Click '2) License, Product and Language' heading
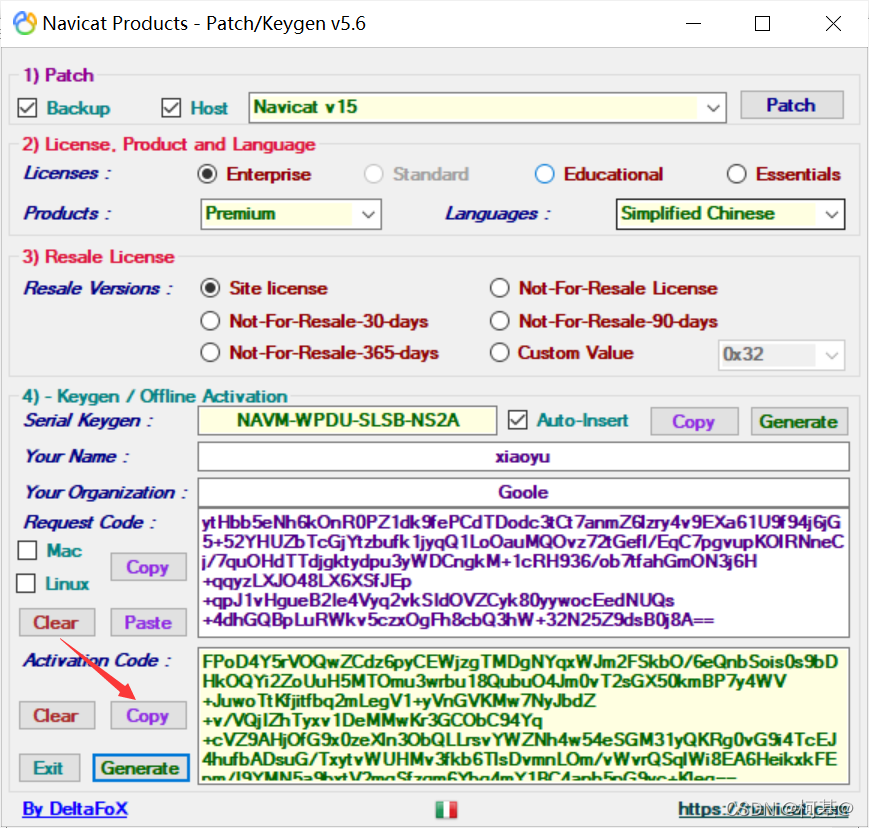Screen dimensions: 869x828 pyautogui.click(x=168, y=144)
